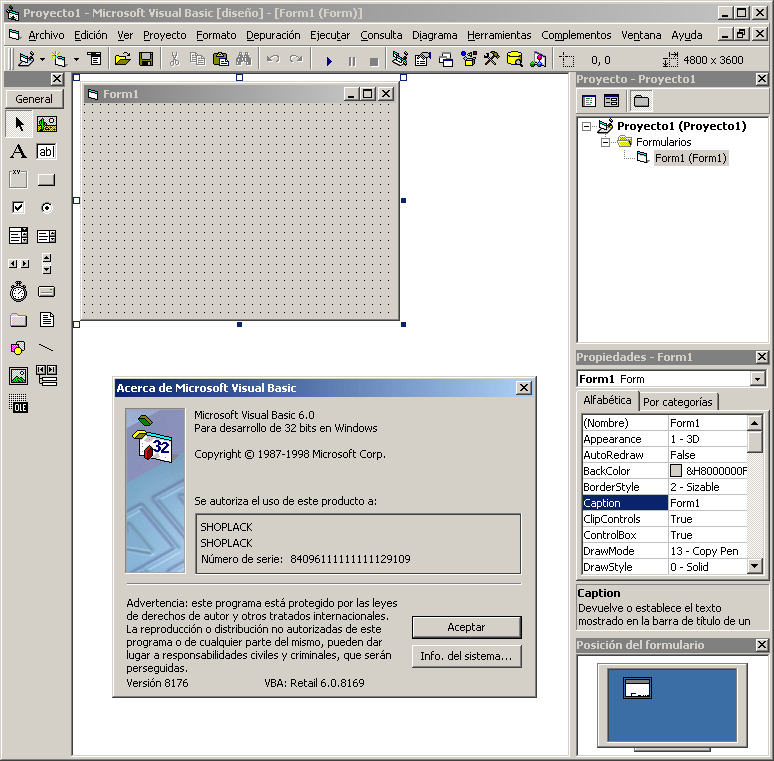This screenshot has height=761, width=774.
Task: Select the DriveListBox control tool
Action: (47, 292)
